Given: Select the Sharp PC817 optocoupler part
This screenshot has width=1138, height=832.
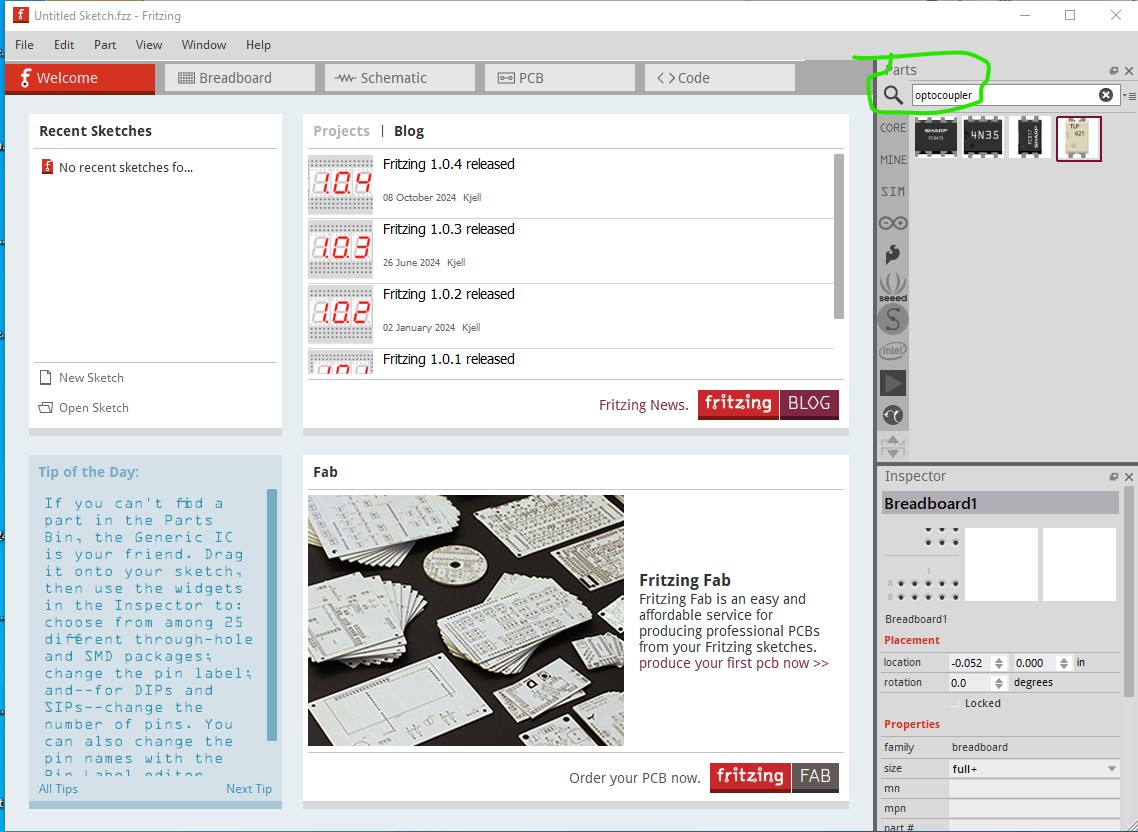Looking at the screenshot, I should click(x=1030, y=137).
